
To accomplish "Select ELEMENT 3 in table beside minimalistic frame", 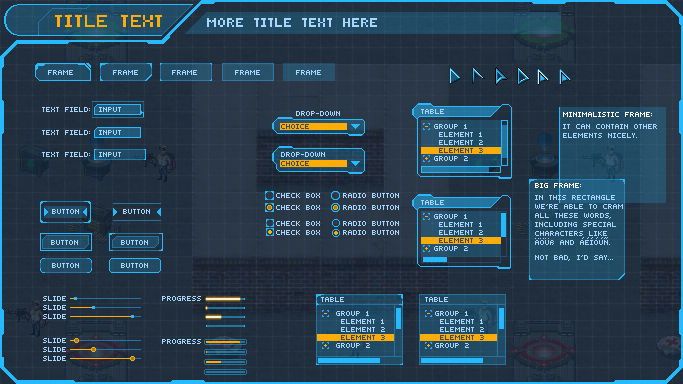I will pos(460,151).
